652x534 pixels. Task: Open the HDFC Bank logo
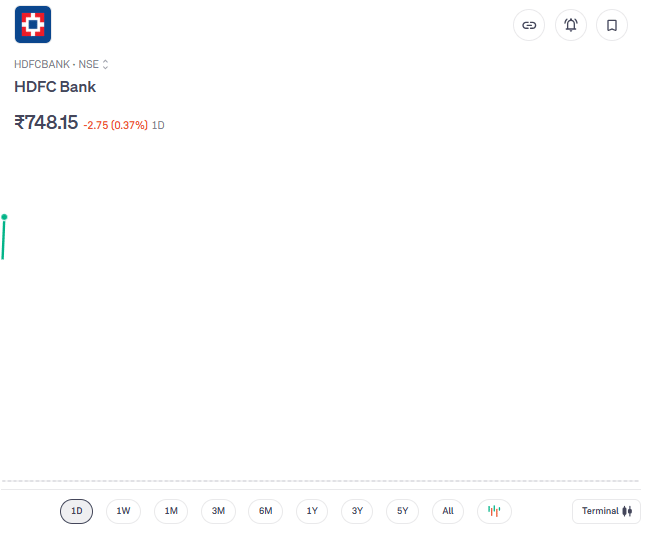[33, 25]
